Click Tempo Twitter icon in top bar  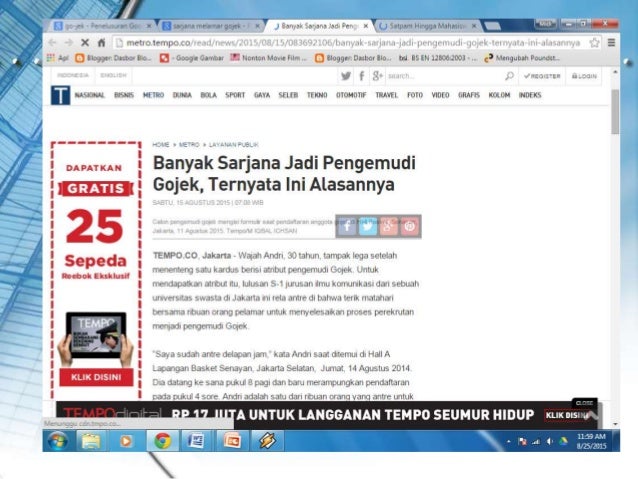point(346,76)
